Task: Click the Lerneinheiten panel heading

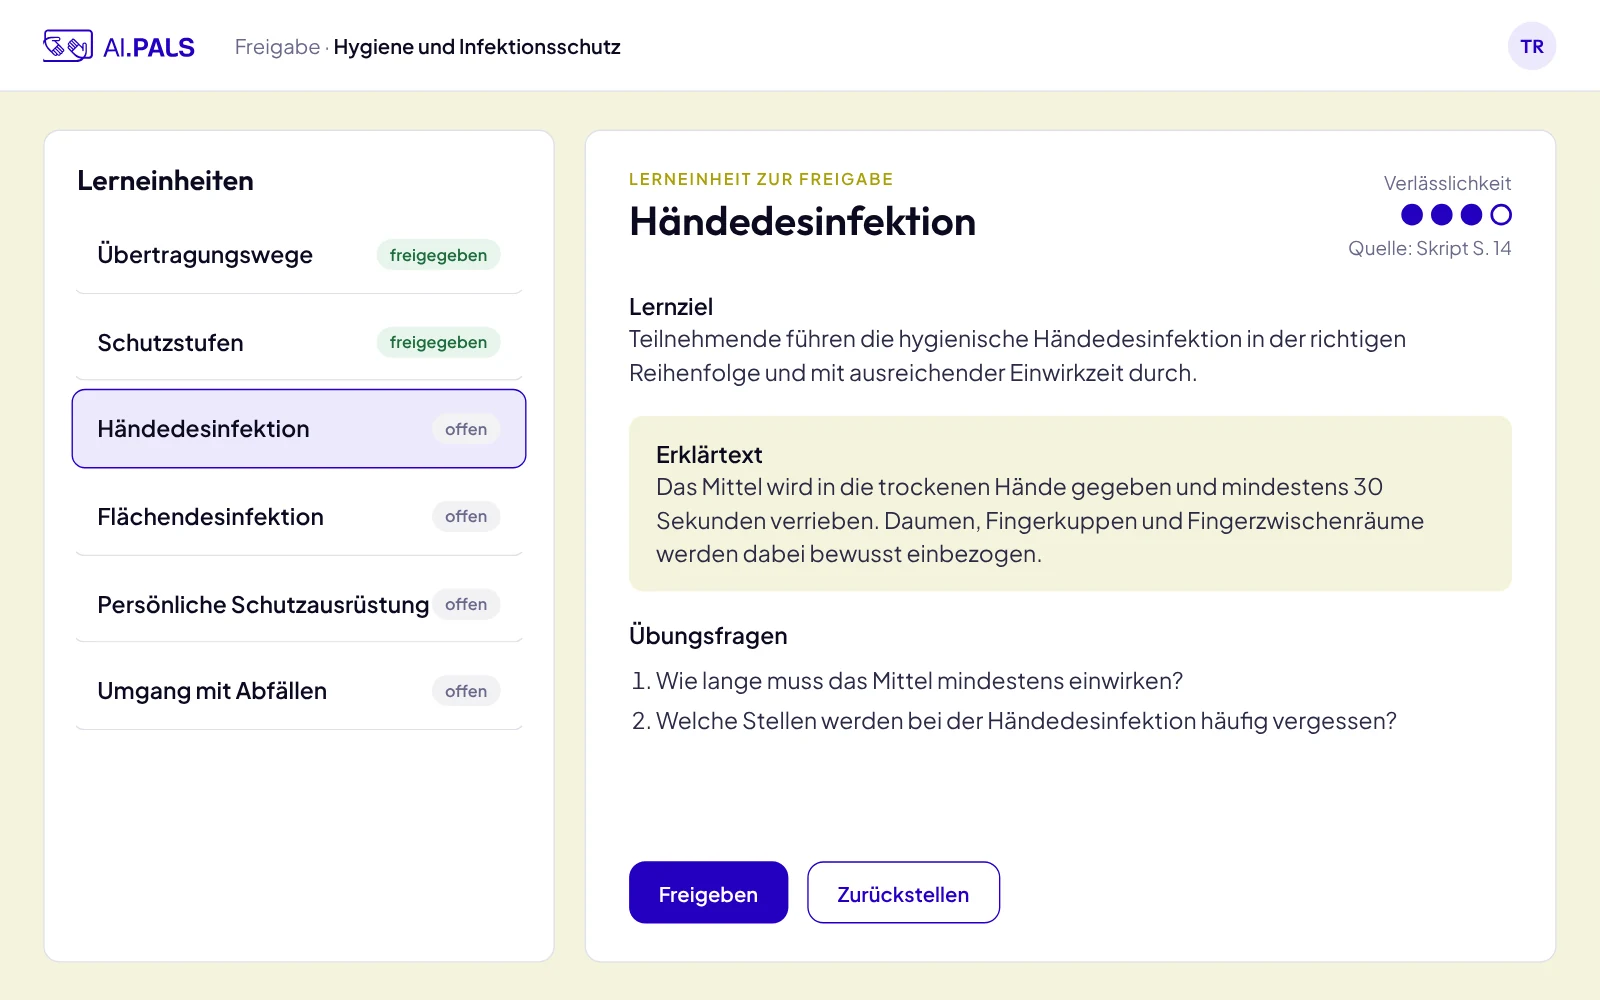Action: (x=165, y=181)
